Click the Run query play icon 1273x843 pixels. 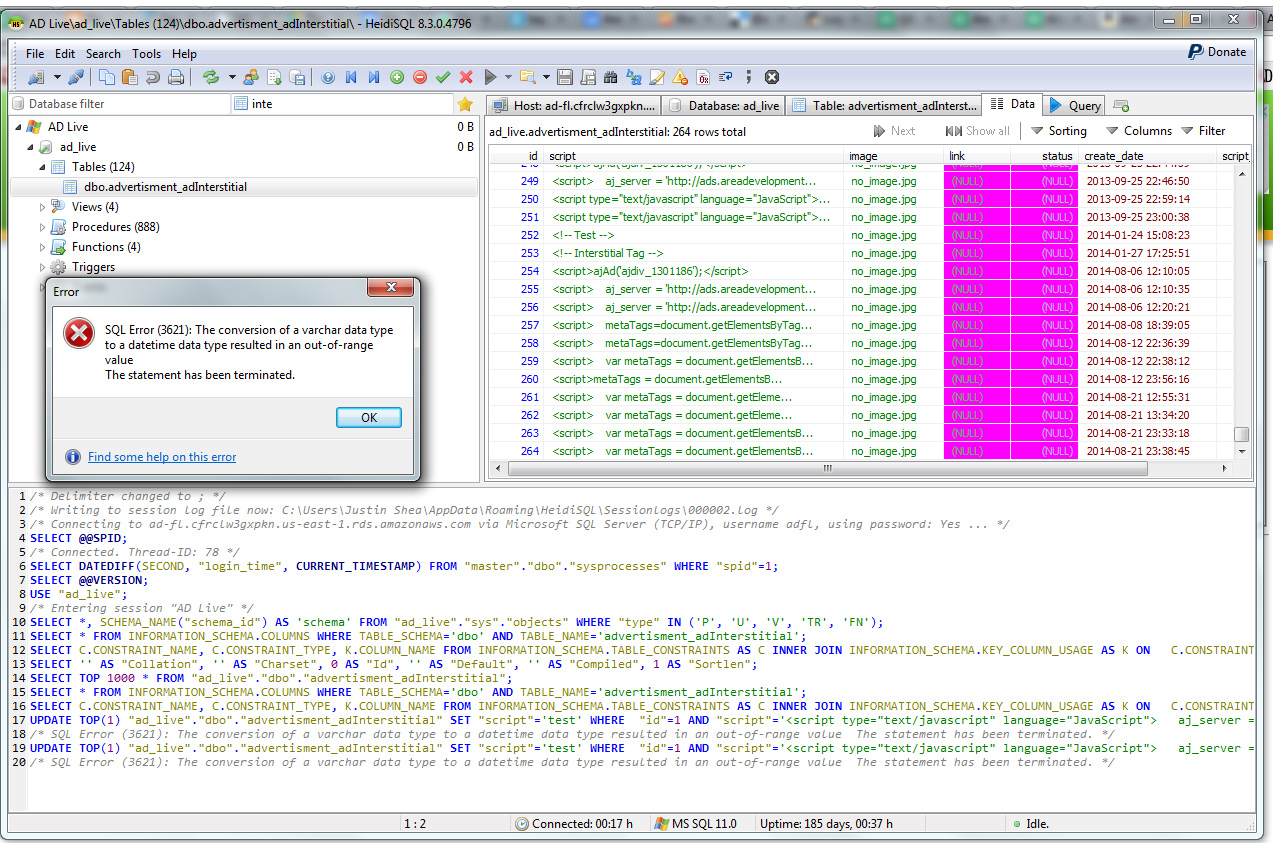490,77
